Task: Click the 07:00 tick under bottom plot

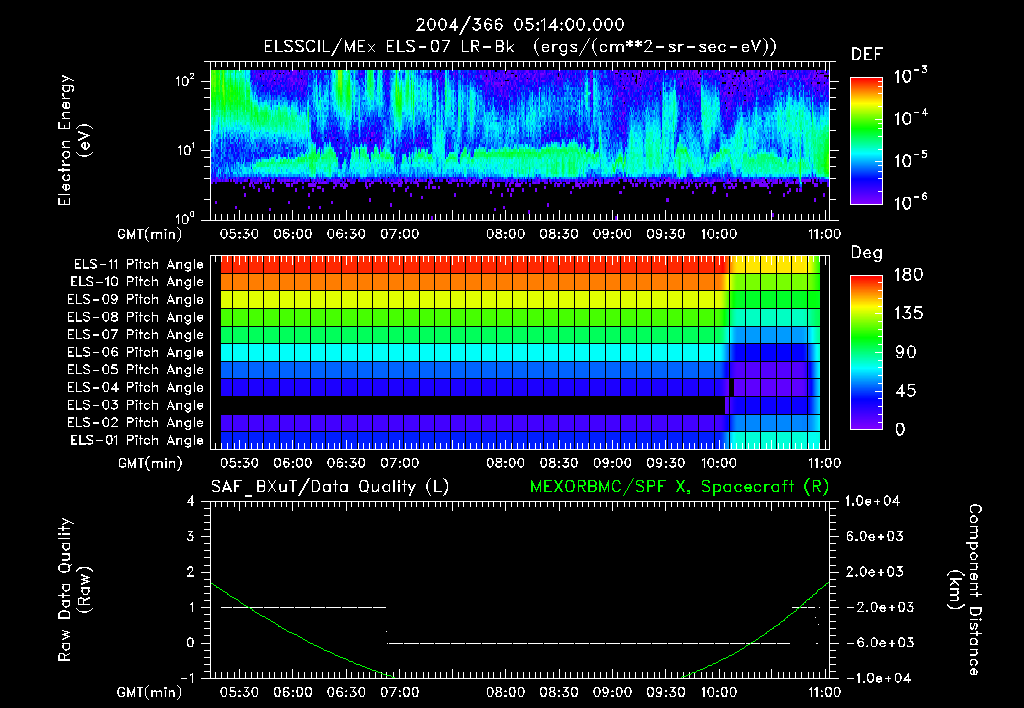Action: [x=399, y=692]
